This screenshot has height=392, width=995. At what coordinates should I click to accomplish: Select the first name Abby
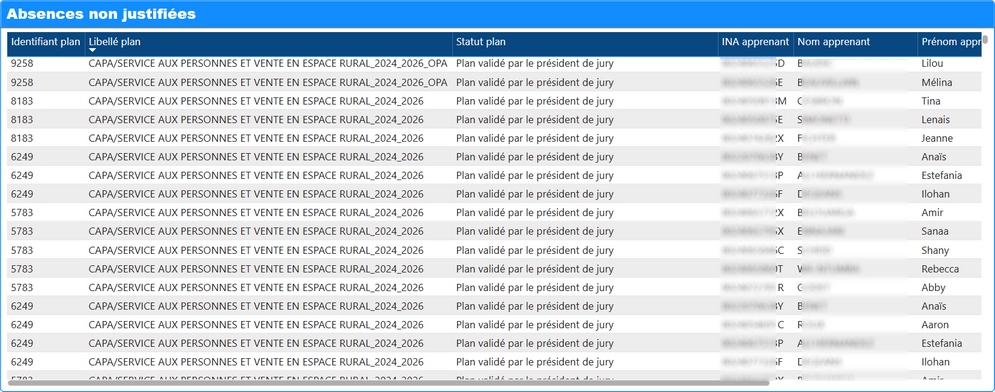pos(933,287)
